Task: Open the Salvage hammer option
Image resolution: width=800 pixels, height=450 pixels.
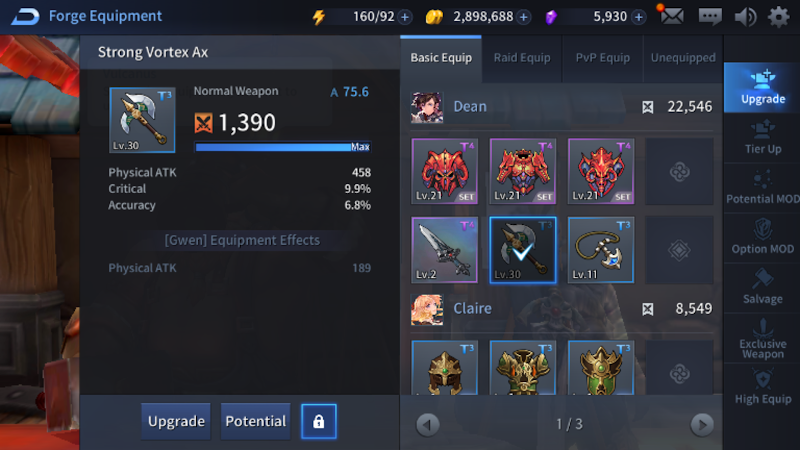Action: (762, 288)
